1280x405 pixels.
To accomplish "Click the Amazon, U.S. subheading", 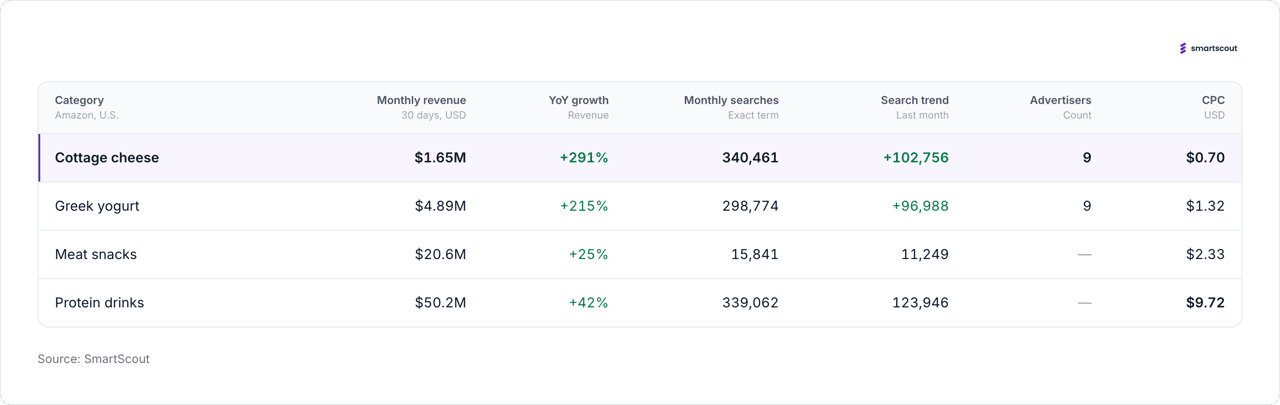I will point(86,116).
